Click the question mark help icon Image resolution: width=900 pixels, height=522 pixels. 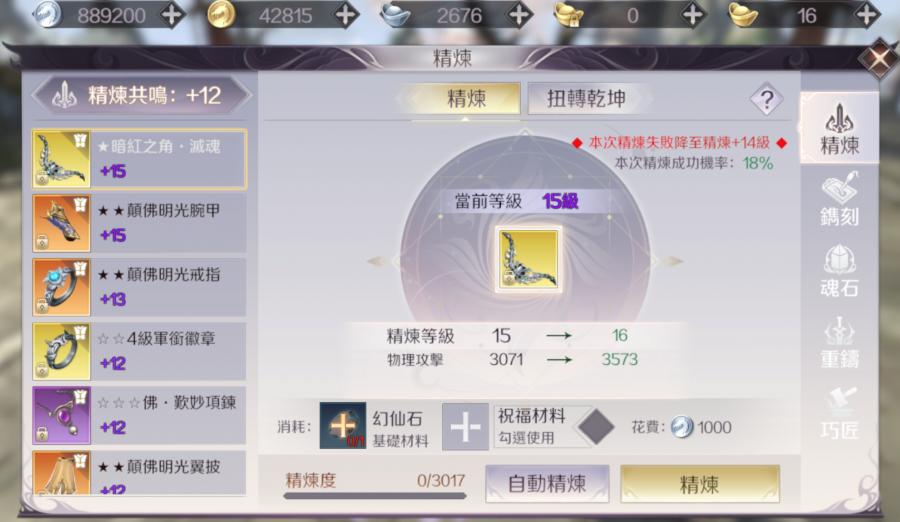767,99
